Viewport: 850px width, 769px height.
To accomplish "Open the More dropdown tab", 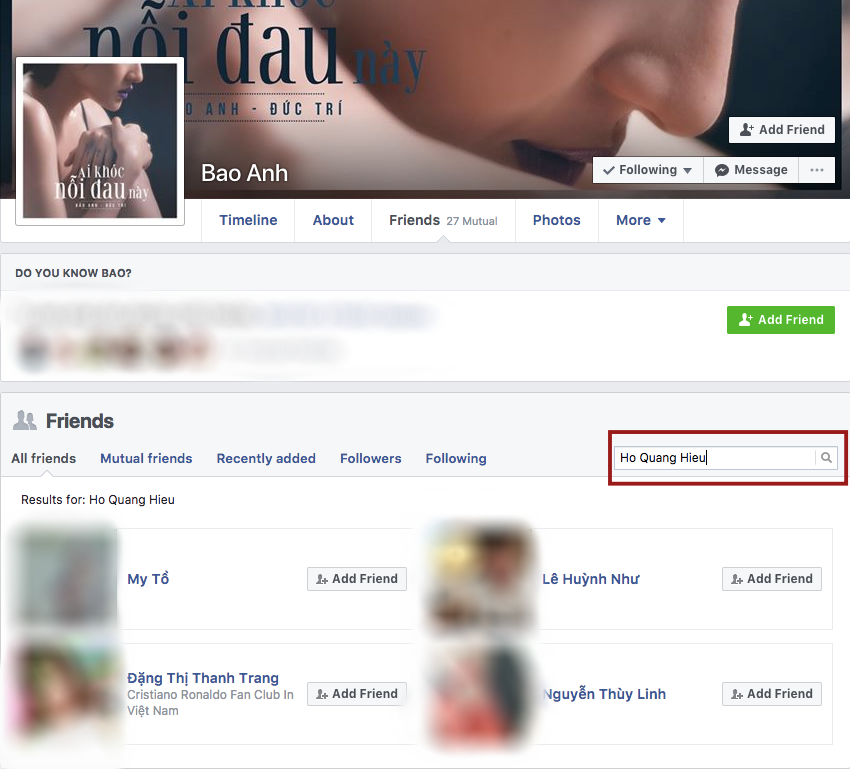I will (641, 220).
